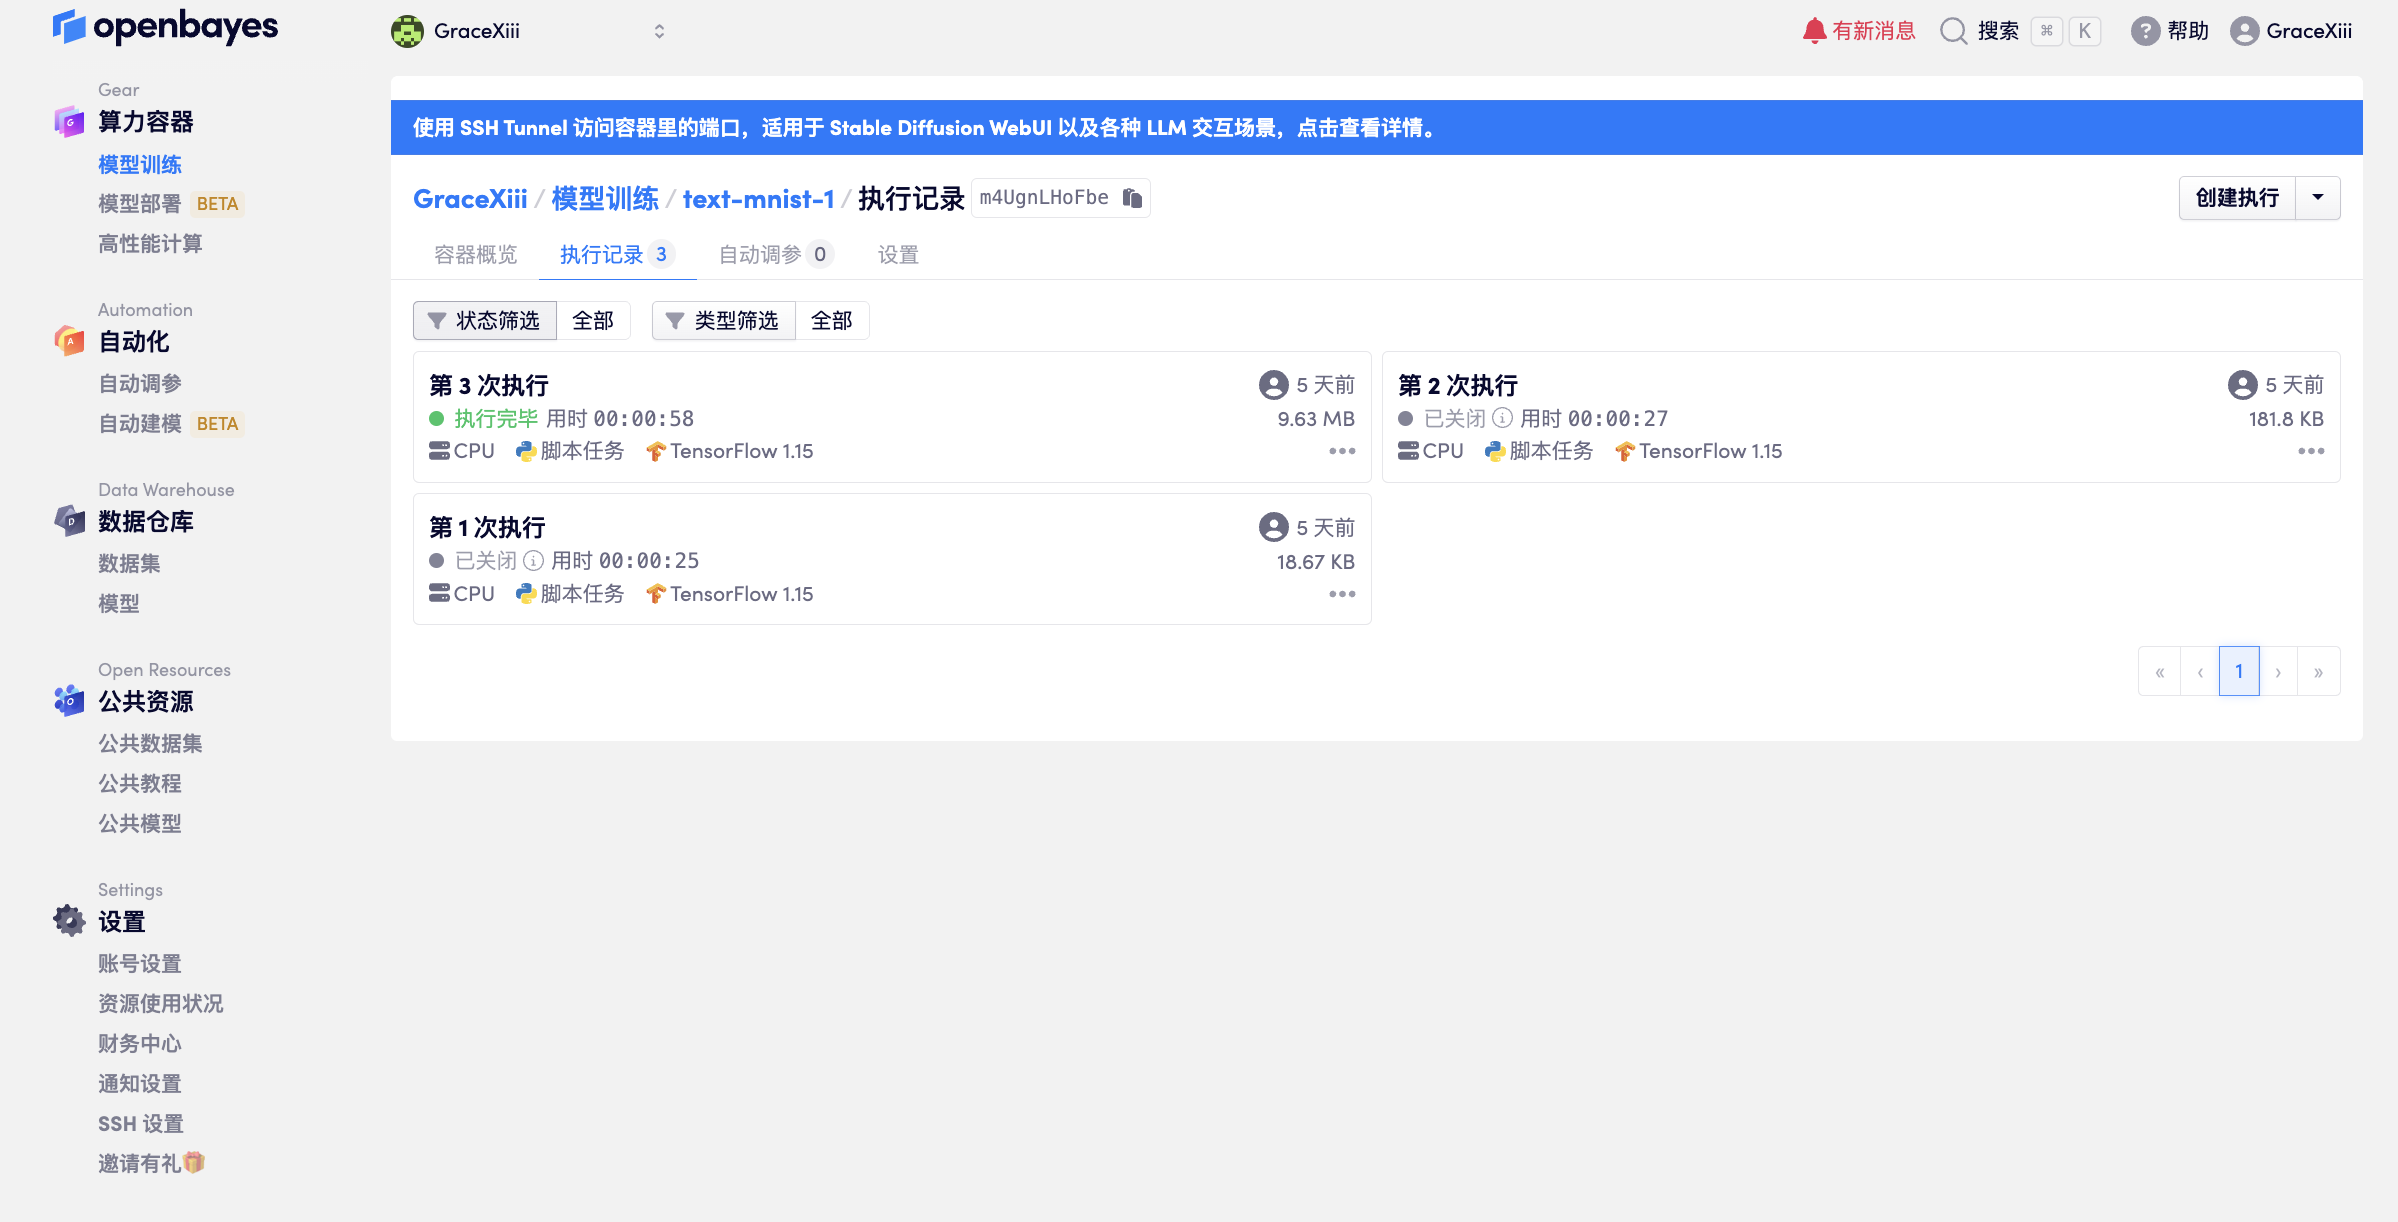The height and width of the screenshot is (1222, 2398).
Task: Open the openbayes home logo
Action: point(165,29)
